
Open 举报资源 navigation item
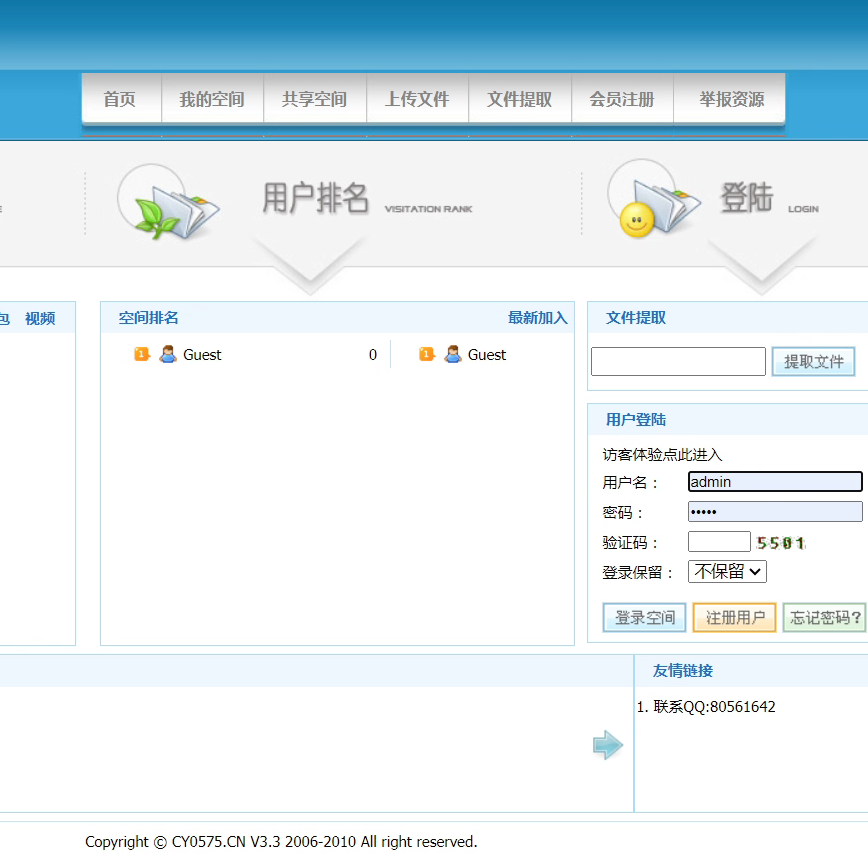tap(731, 100)
